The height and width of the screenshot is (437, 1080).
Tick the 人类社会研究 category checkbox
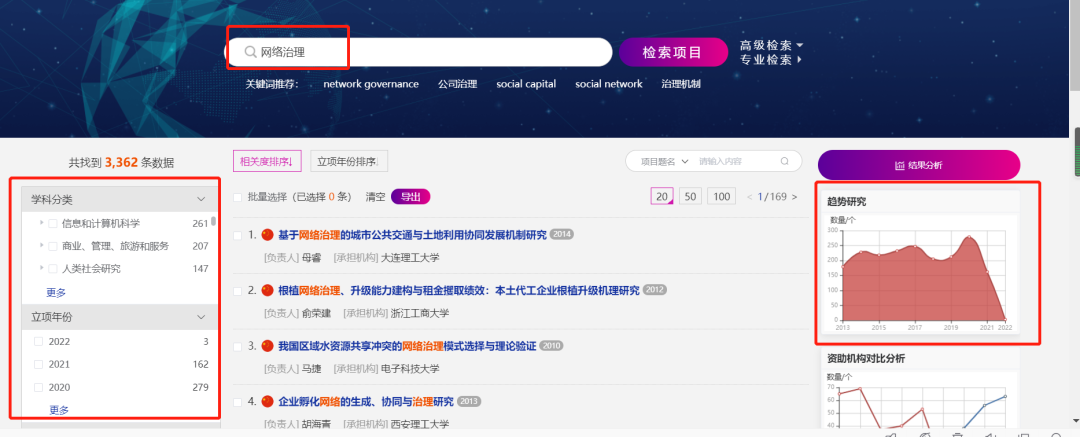pyautogui.click(x=53, y=268)
